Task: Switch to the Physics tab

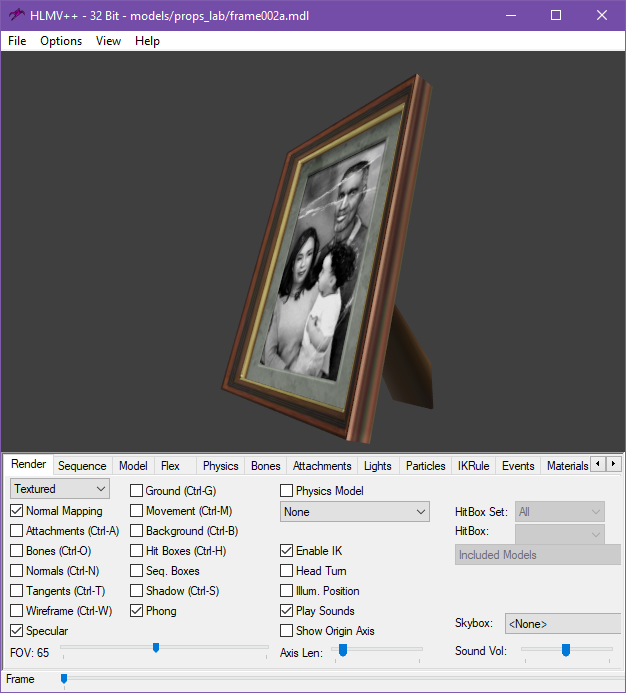Action: [221, 466]
